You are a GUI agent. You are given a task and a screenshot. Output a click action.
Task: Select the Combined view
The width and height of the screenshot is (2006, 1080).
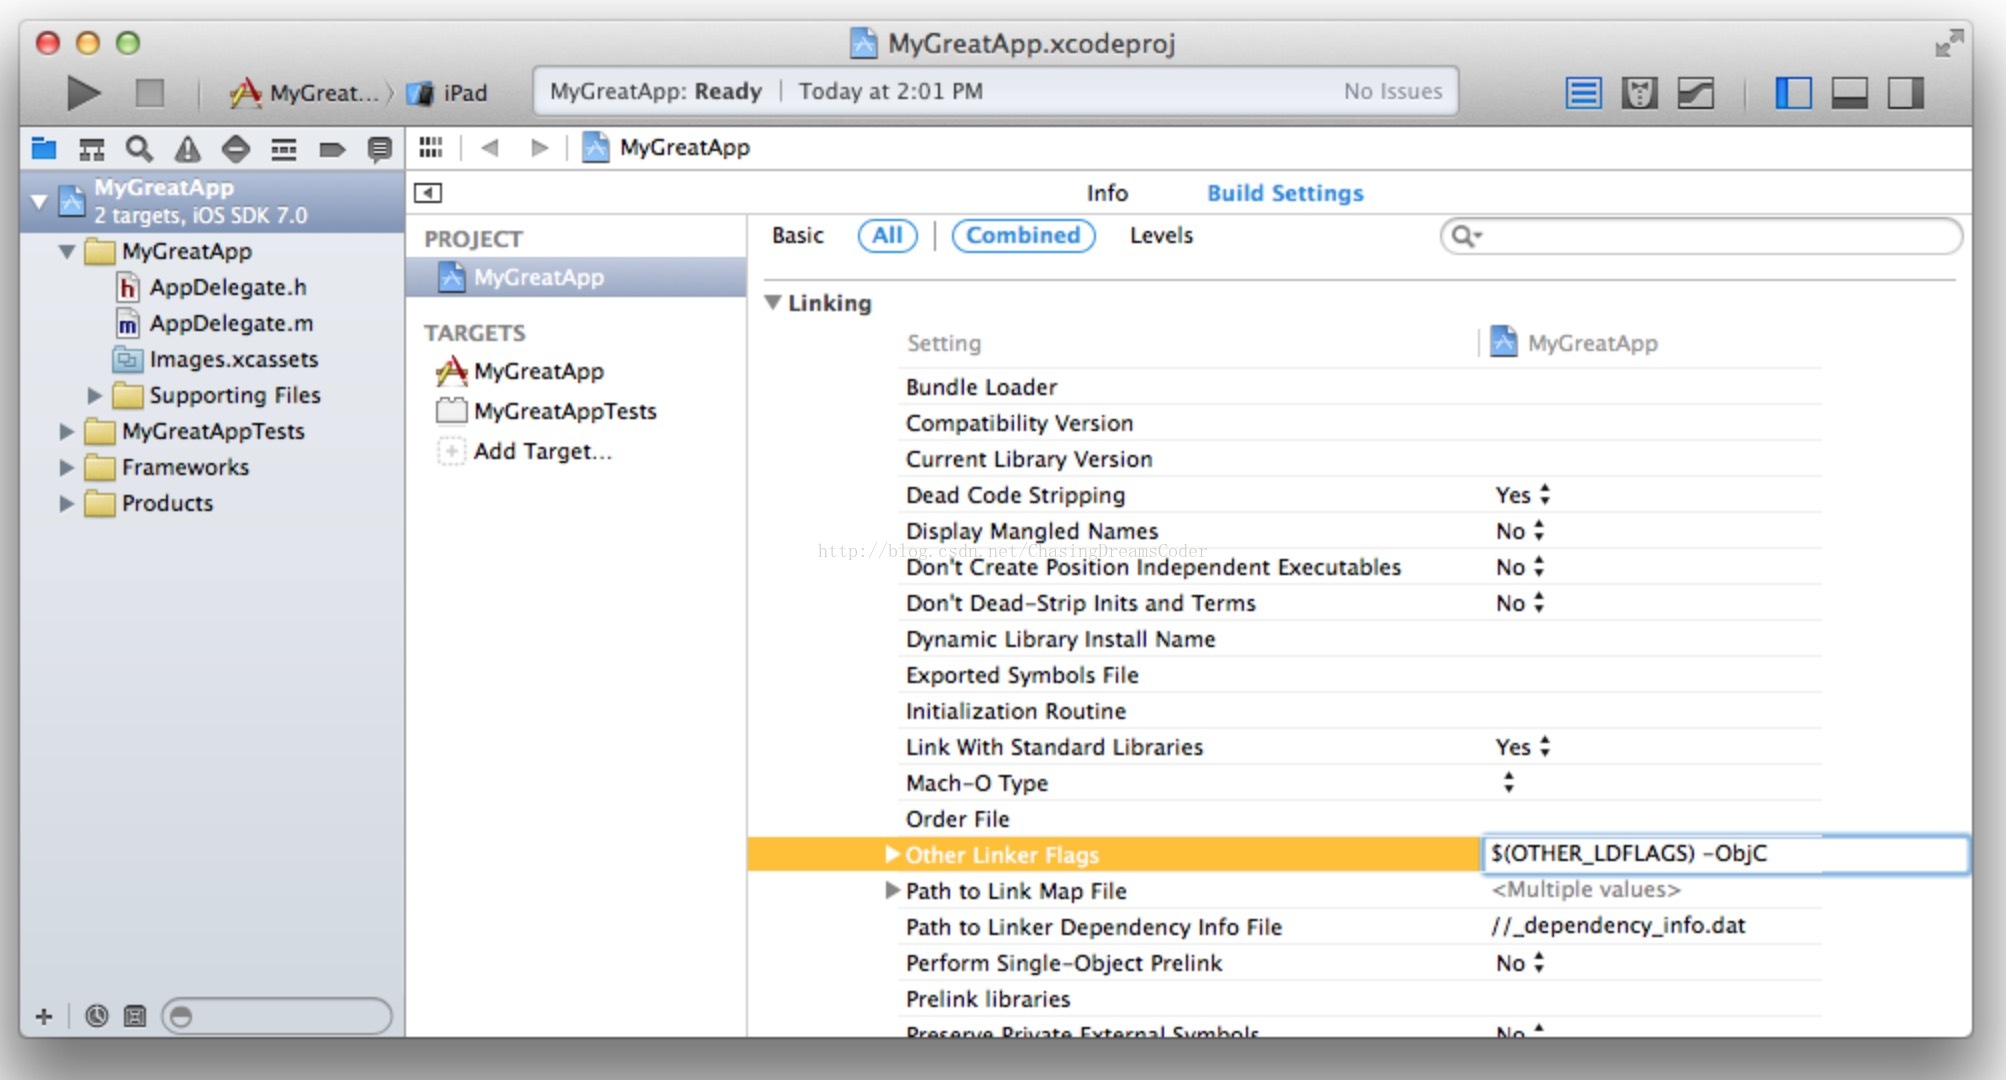1023,235
